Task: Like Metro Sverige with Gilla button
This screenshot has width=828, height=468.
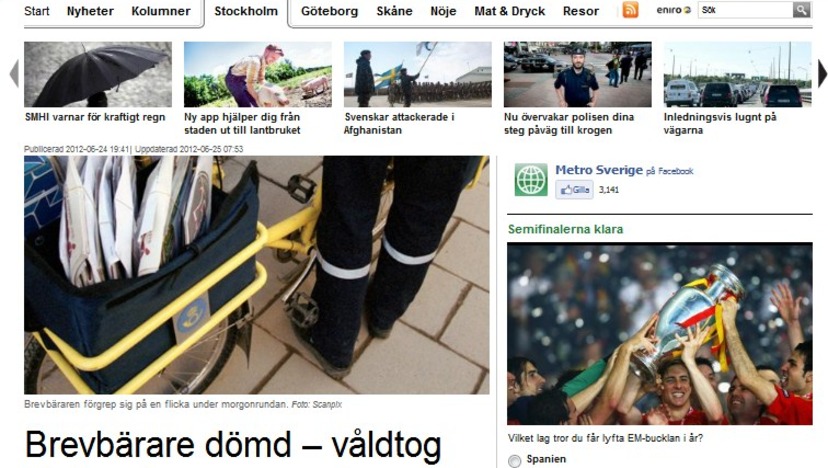Action: pyautogui.click(x=574, y=190)
